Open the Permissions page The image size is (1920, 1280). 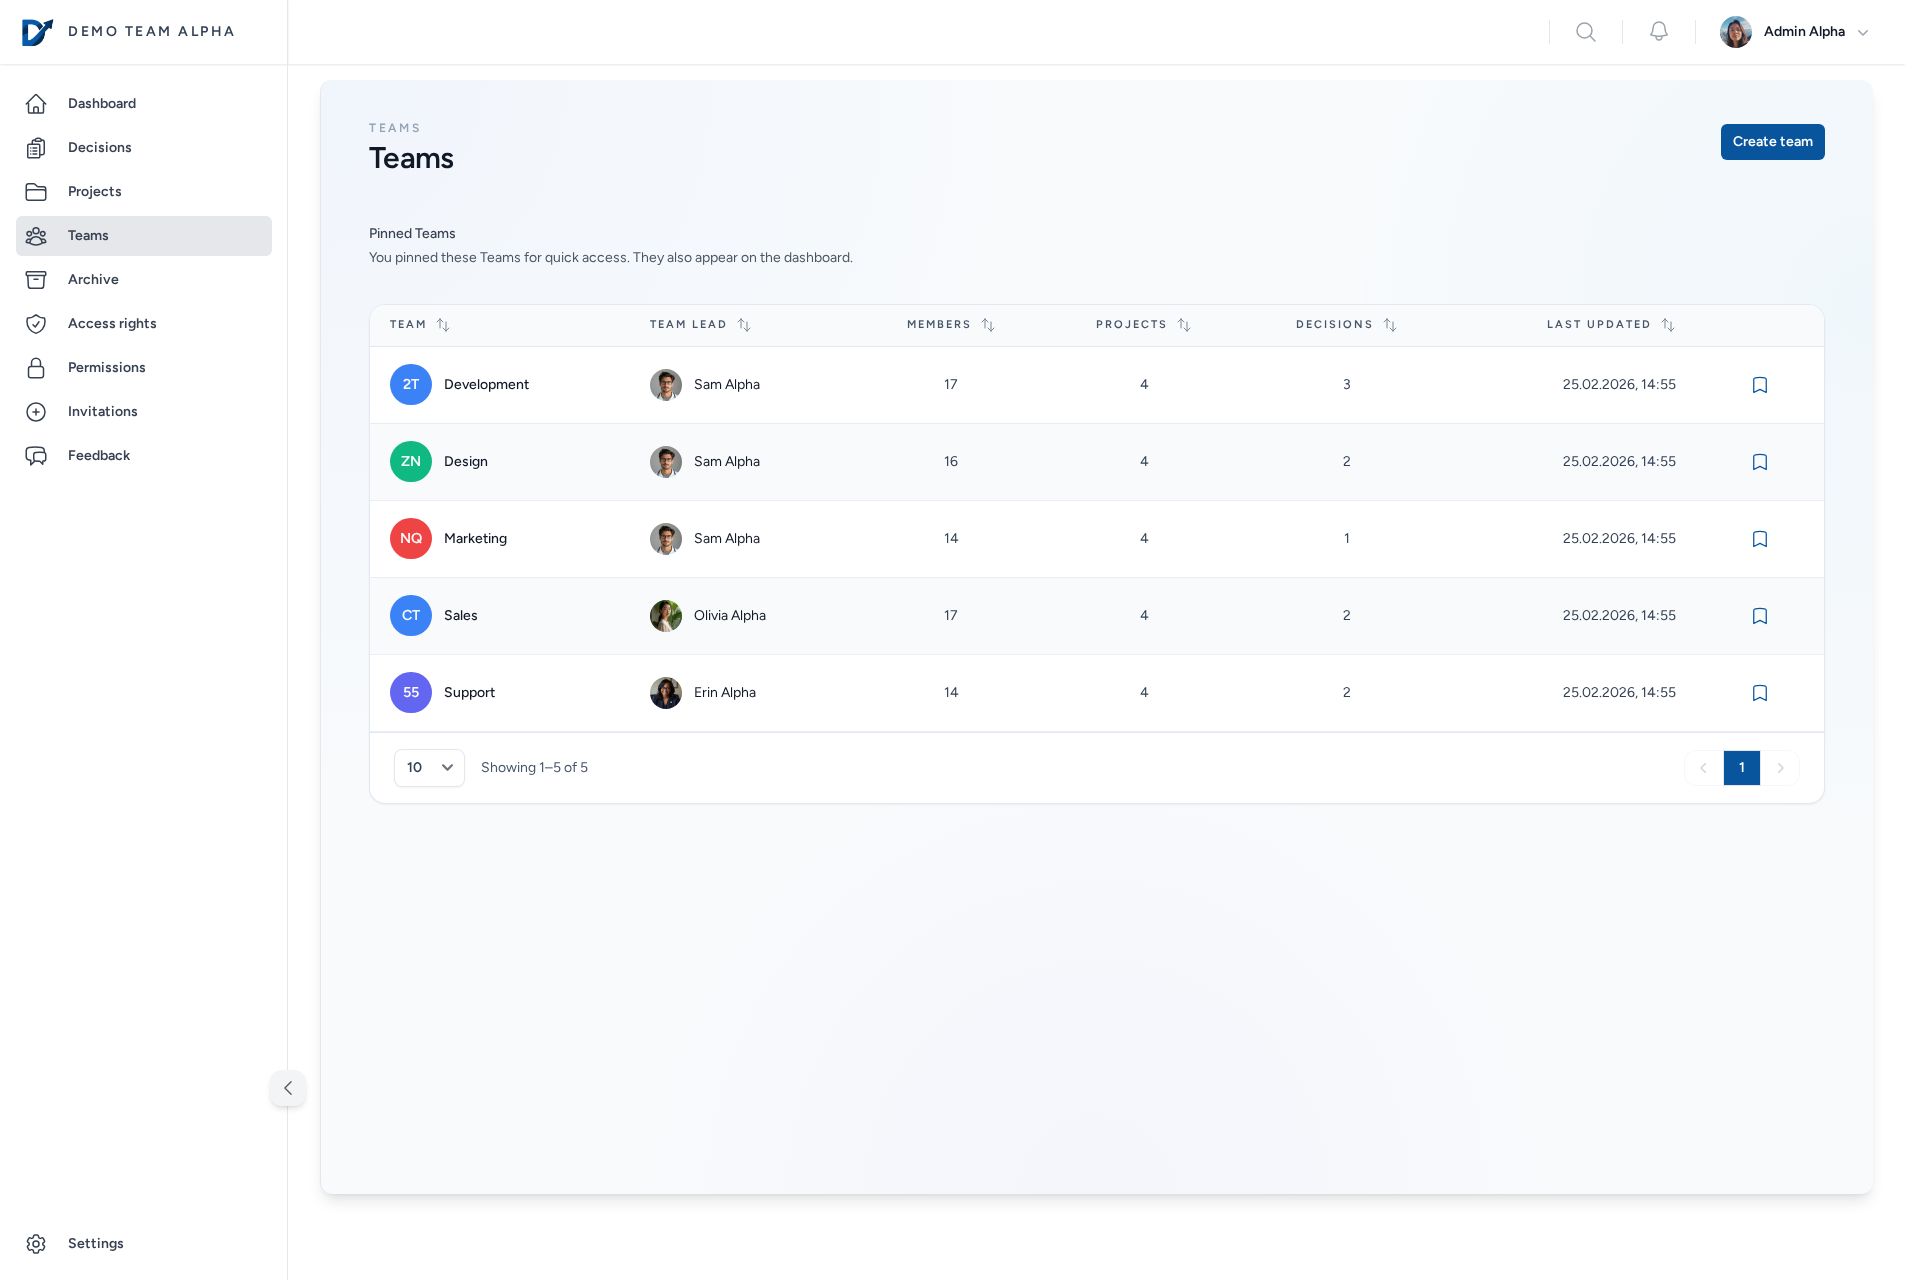tap(106, 367)
